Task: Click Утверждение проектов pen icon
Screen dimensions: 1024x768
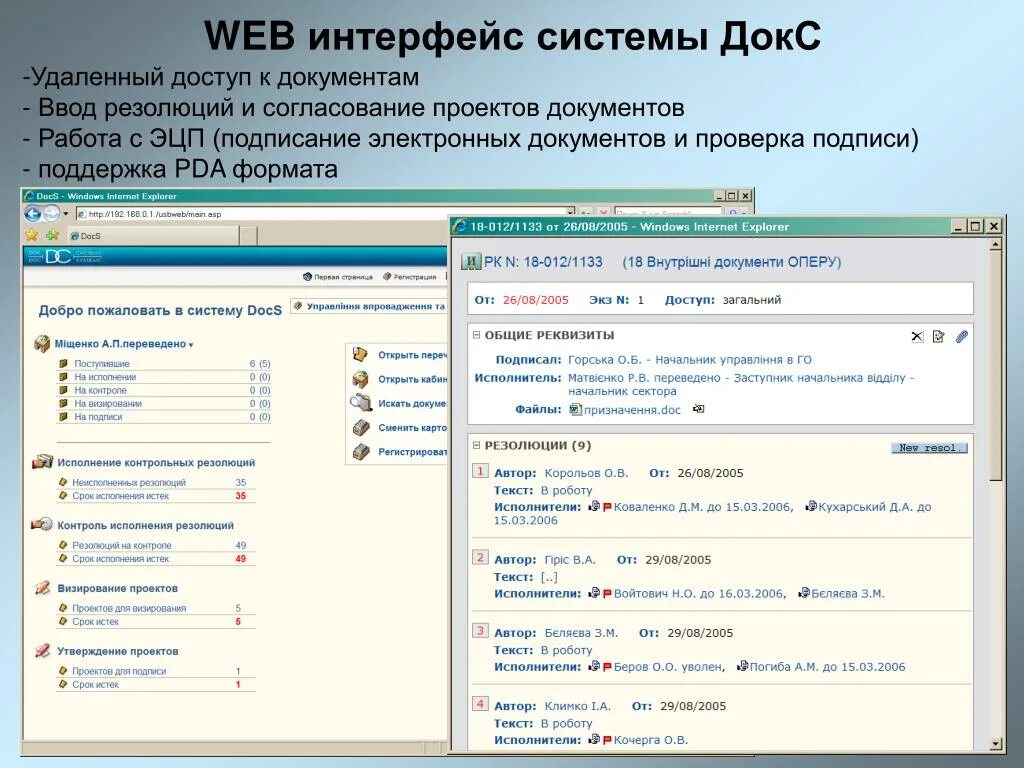Action: point(42,650)
